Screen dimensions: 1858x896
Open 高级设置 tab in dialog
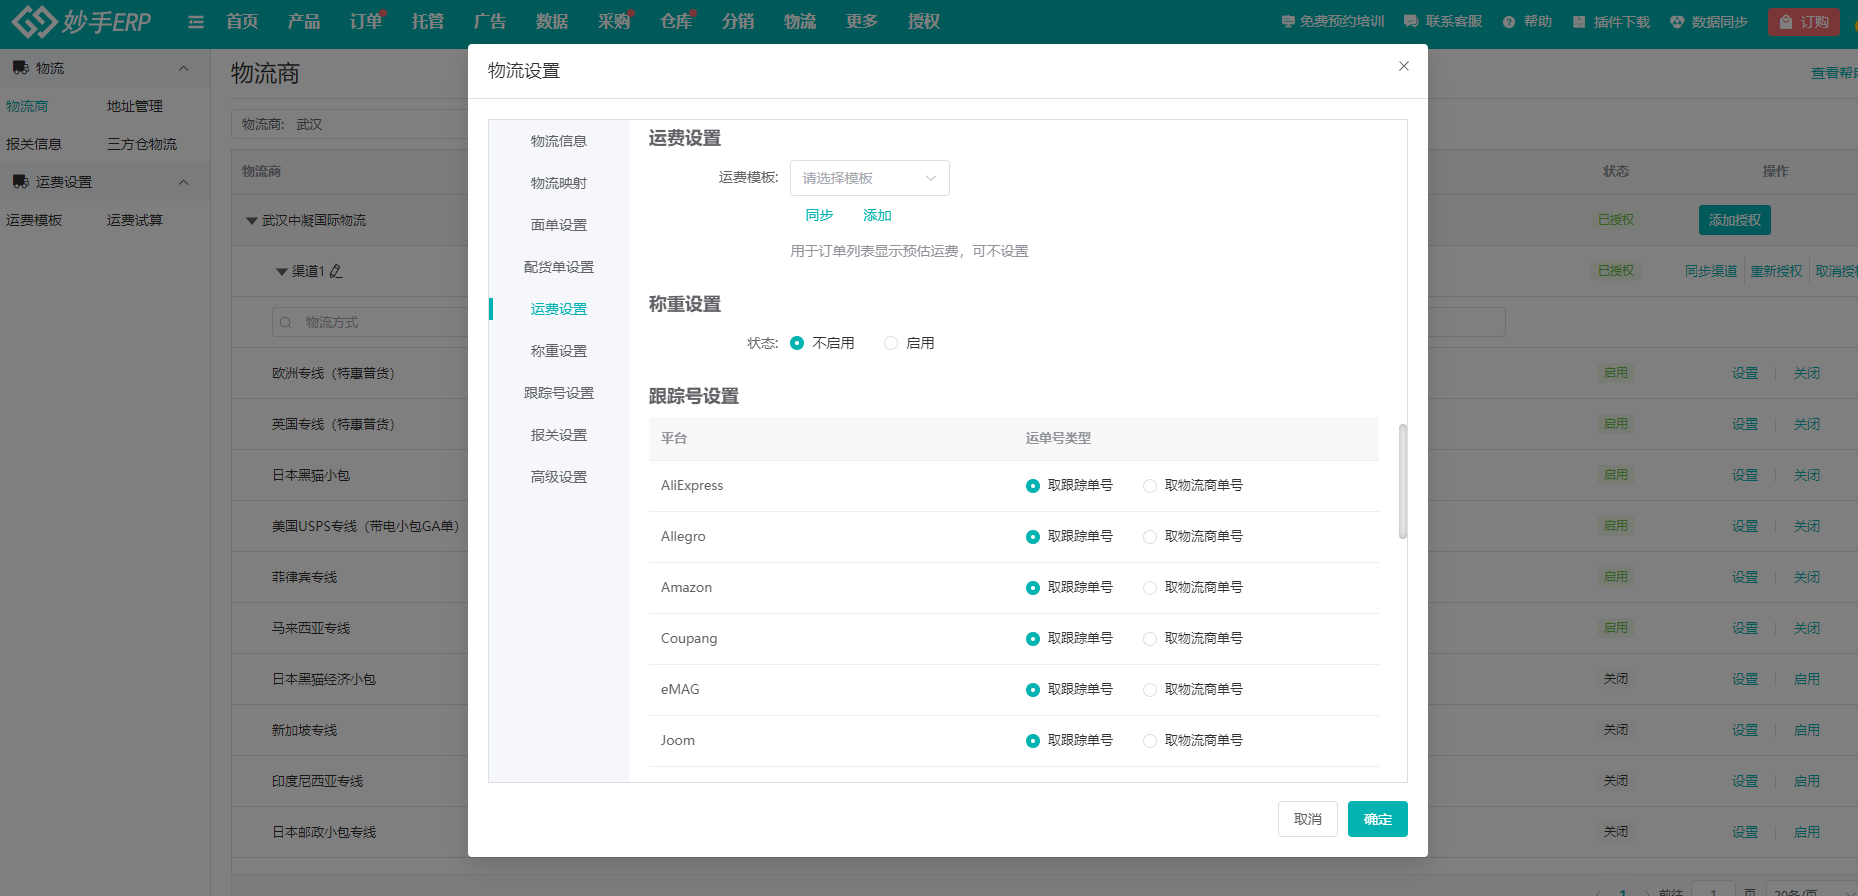coord(559,477)
